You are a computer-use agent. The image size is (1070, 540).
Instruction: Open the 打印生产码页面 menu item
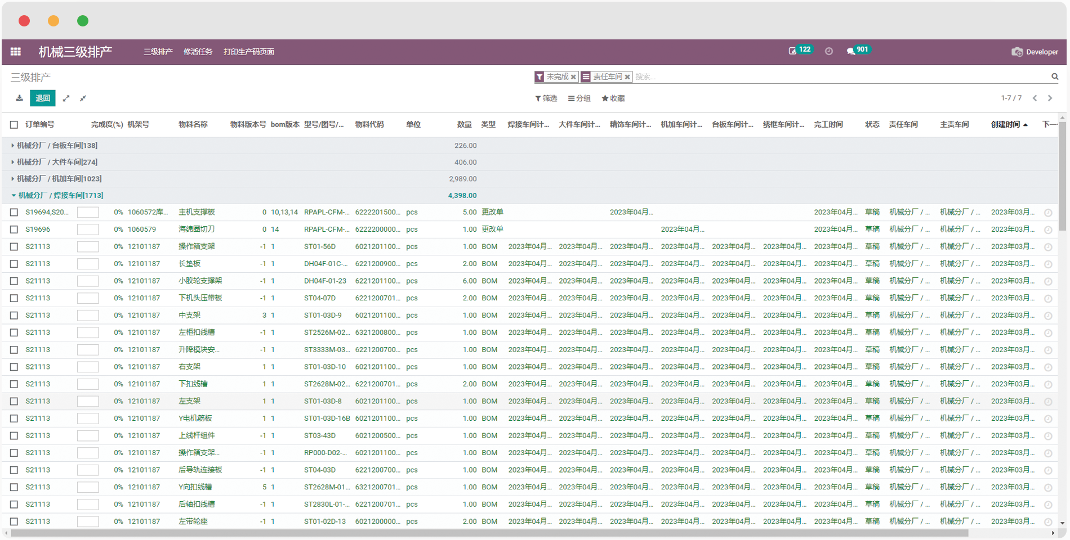[x=249, y=51]
